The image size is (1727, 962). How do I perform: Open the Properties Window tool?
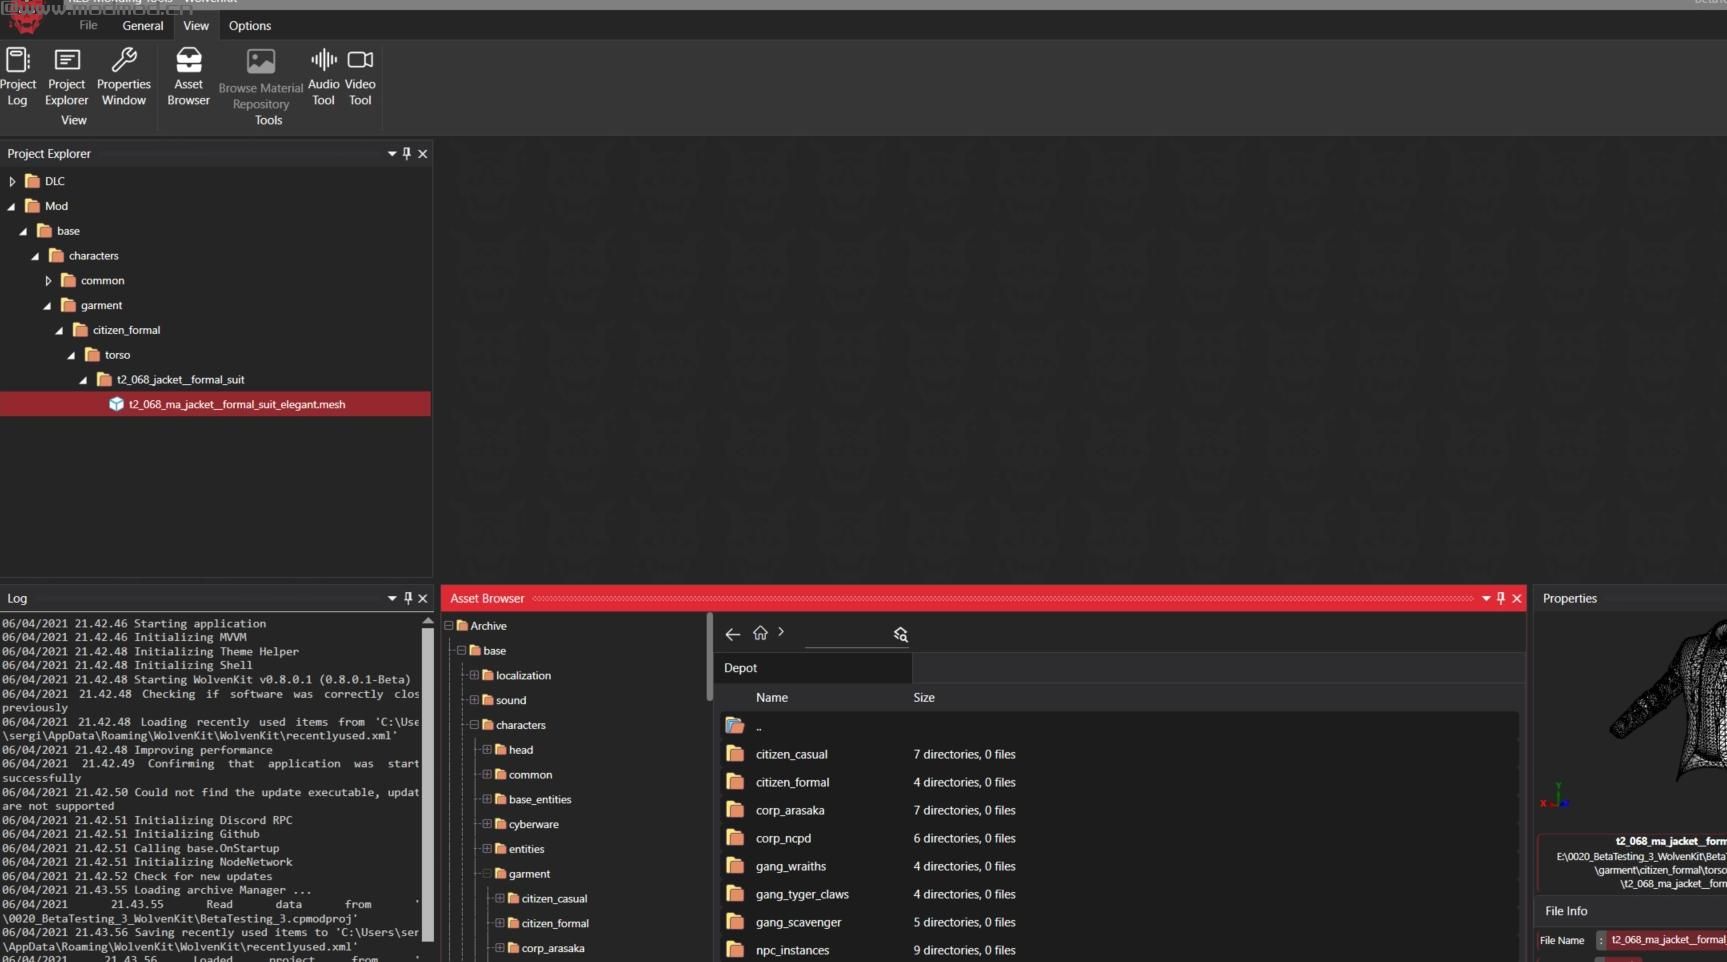tap(124, 76)
